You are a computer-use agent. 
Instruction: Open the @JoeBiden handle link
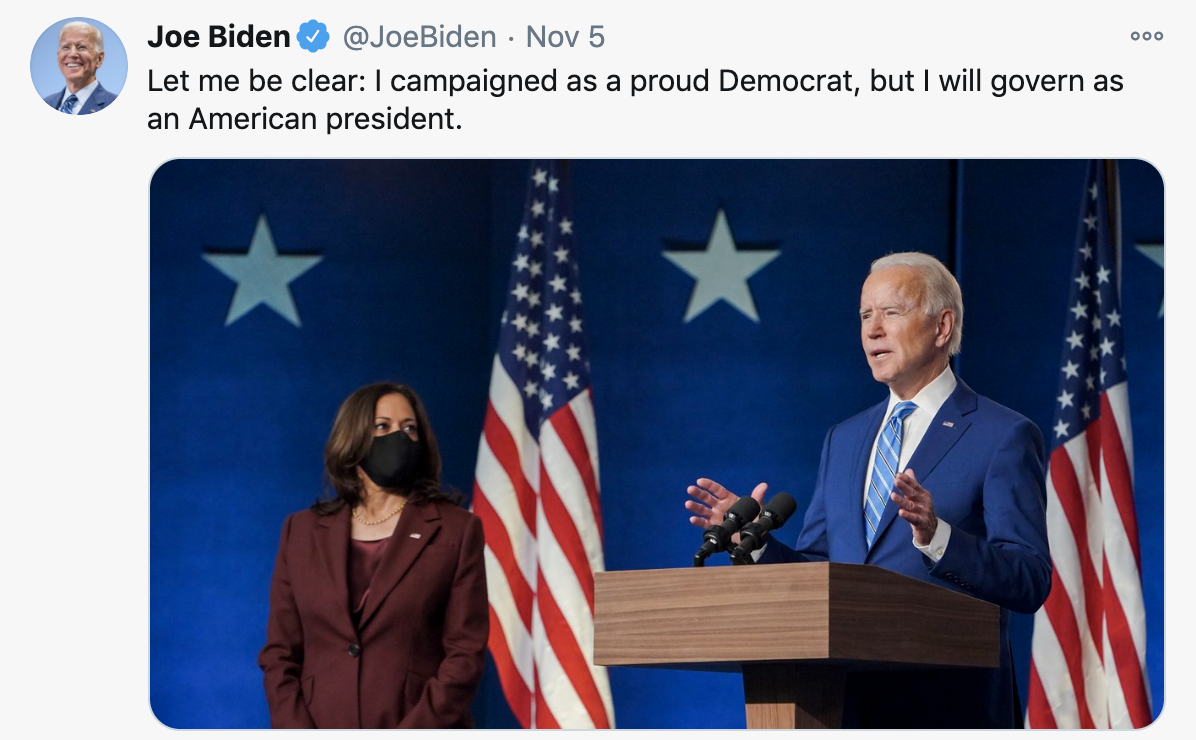click(x=420, y=37)
